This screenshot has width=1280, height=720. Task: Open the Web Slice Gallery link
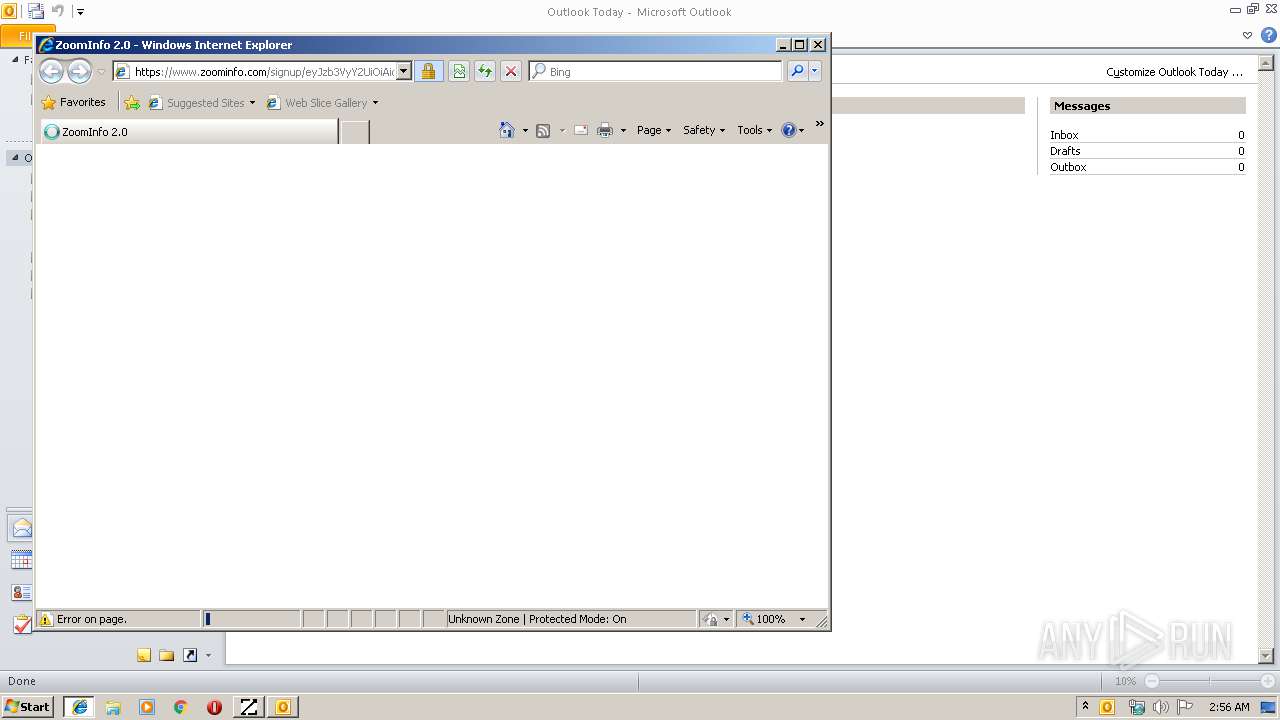pos(317,102)
